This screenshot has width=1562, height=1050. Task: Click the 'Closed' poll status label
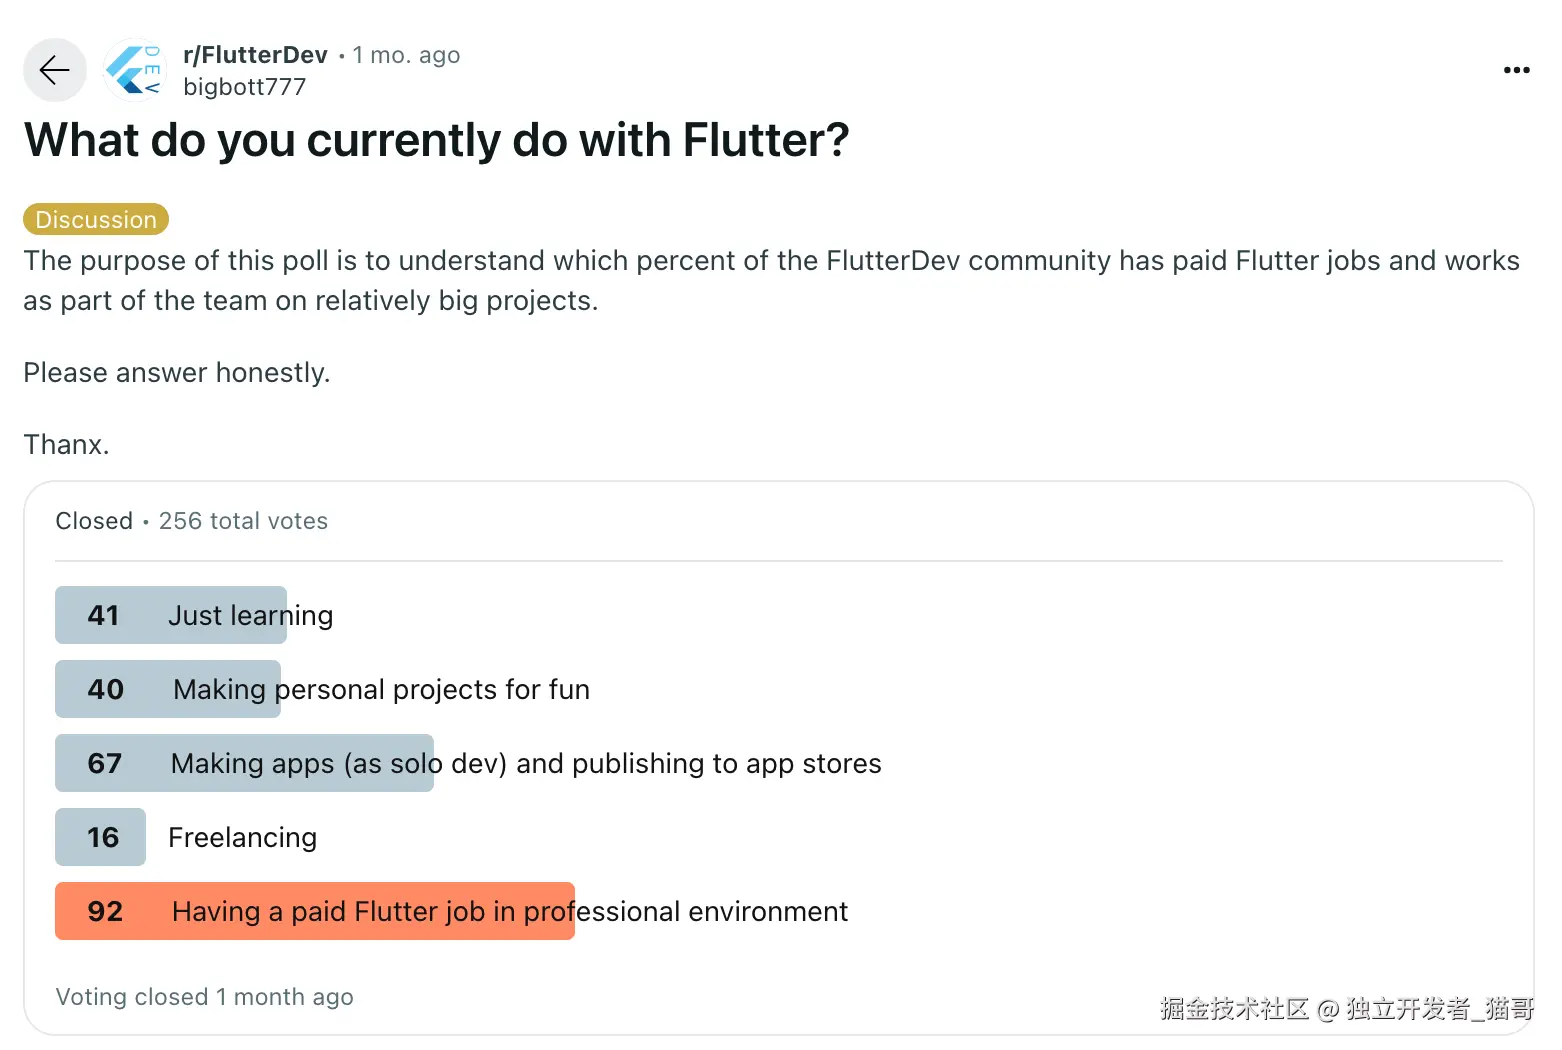93,521
